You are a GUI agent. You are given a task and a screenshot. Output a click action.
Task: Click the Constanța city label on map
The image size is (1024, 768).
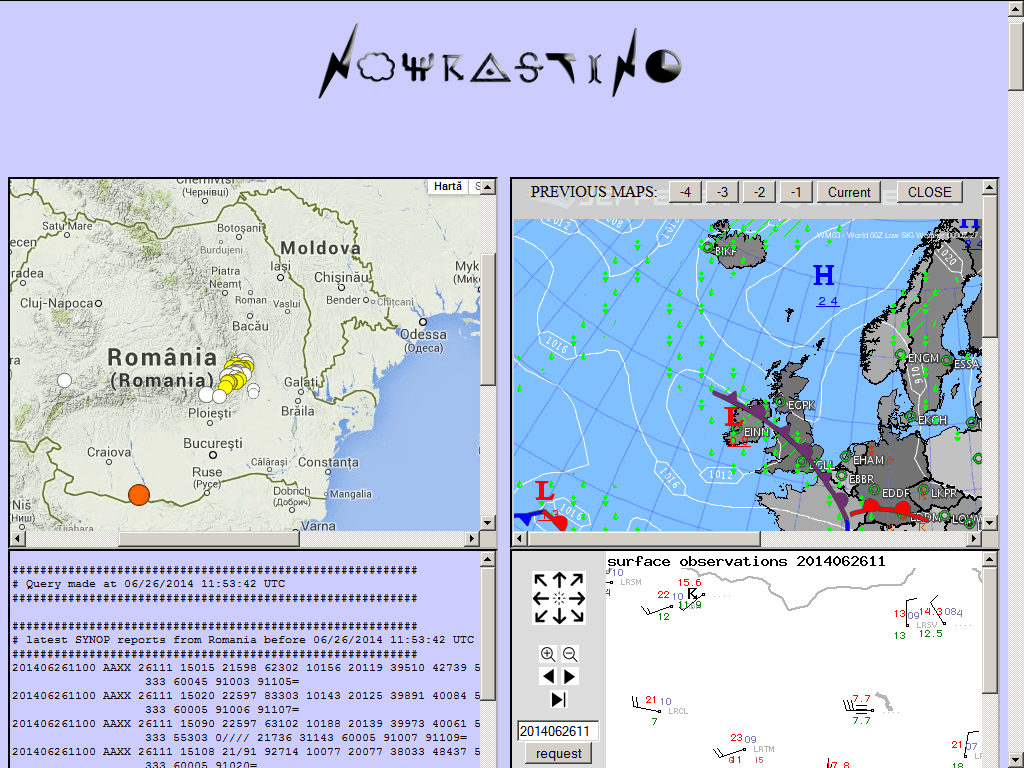328,462
